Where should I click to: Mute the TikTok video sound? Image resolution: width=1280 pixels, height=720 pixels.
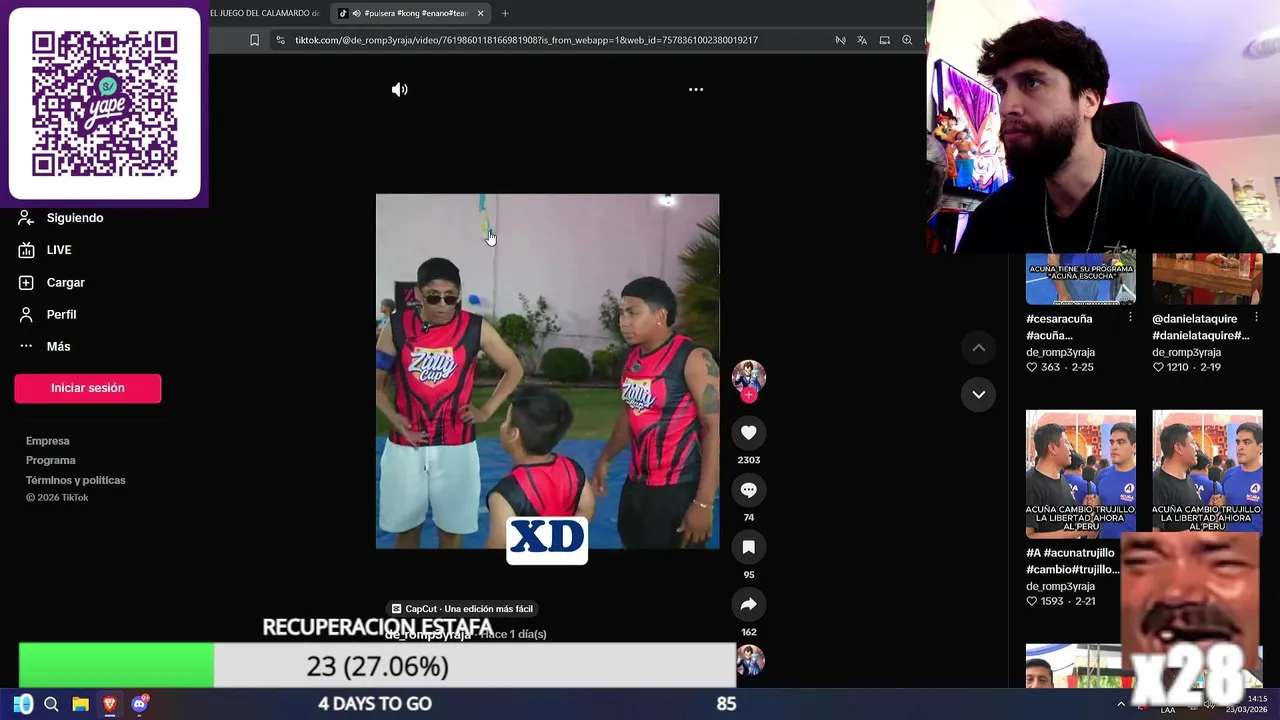coord(399,90)
